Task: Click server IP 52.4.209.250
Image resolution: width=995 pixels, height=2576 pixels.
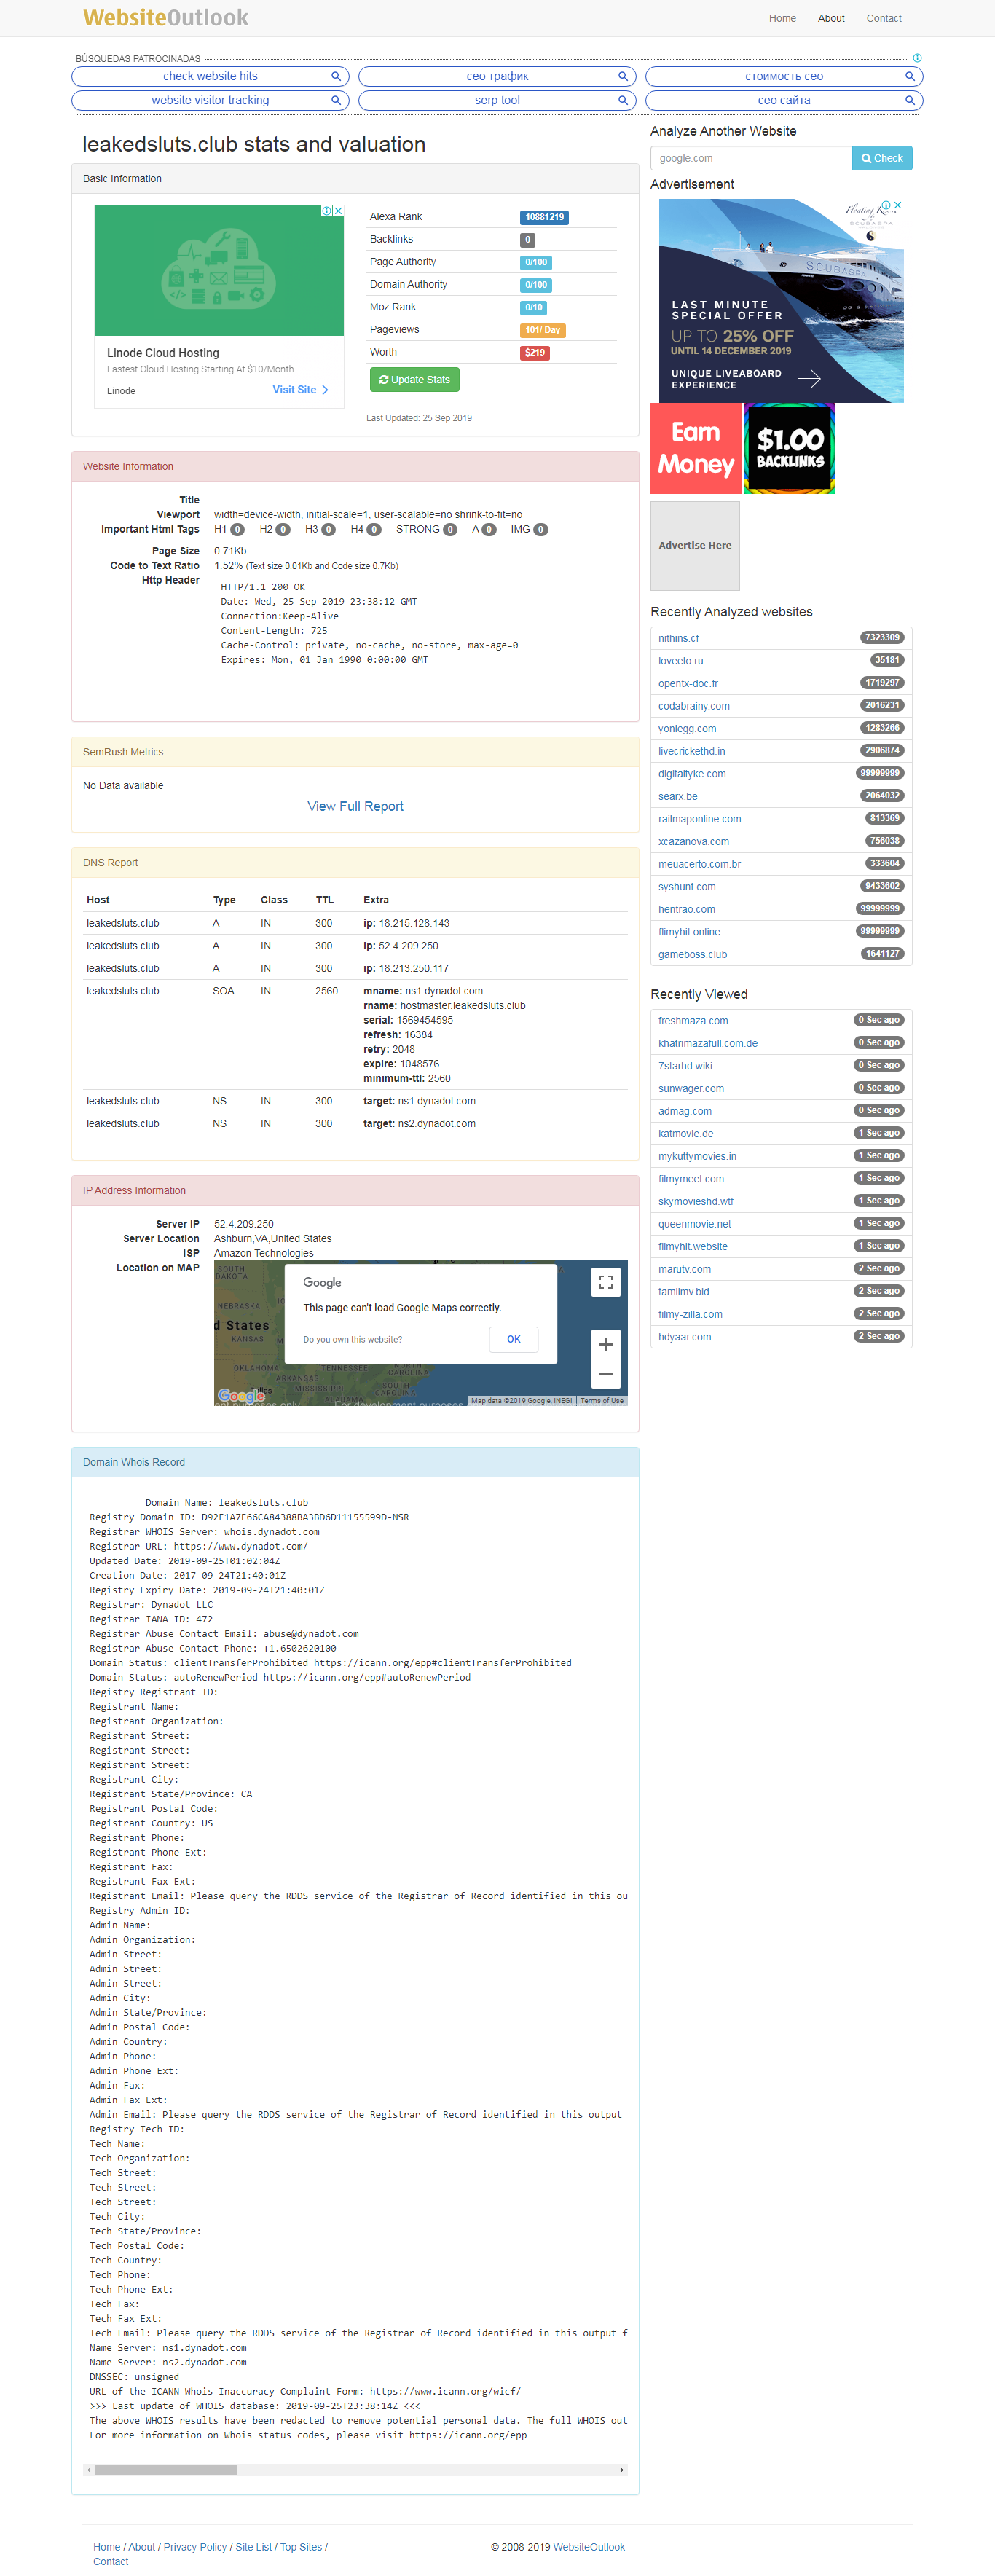Action: [x=243, y=1224]
